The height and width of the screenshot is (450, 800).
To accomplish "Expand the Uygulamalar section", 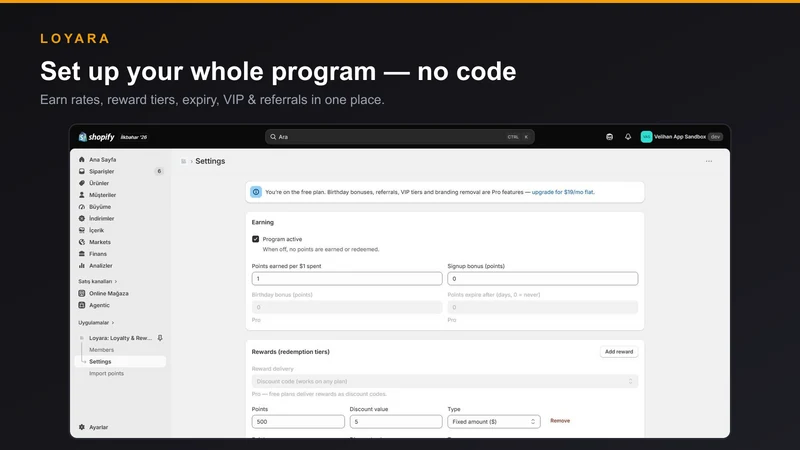I will [96, 322].
